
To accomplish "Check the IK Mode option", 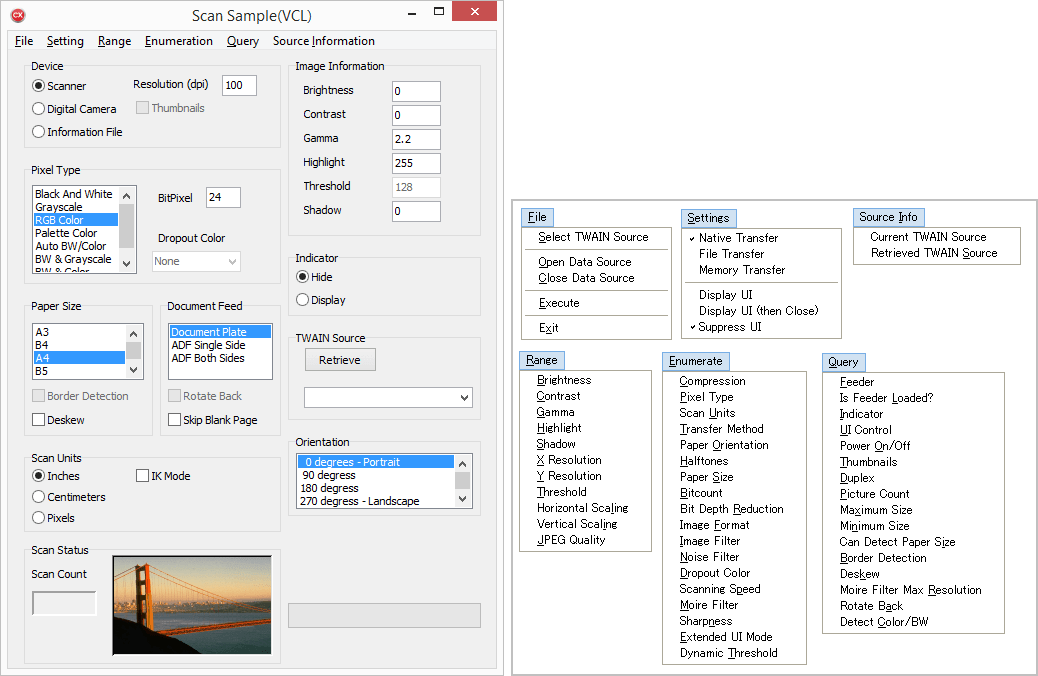I will (x=142, y=475).
